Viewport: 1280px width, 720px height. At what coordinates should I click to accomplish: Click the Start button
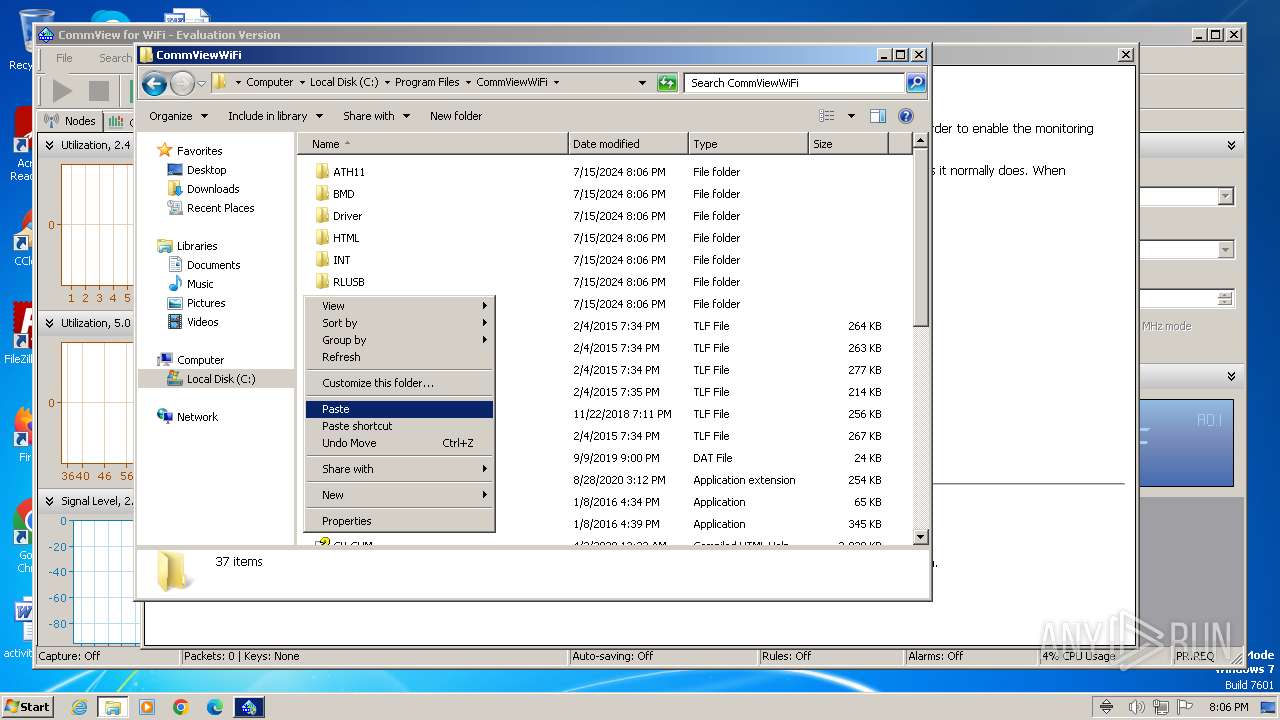point(27,706)
